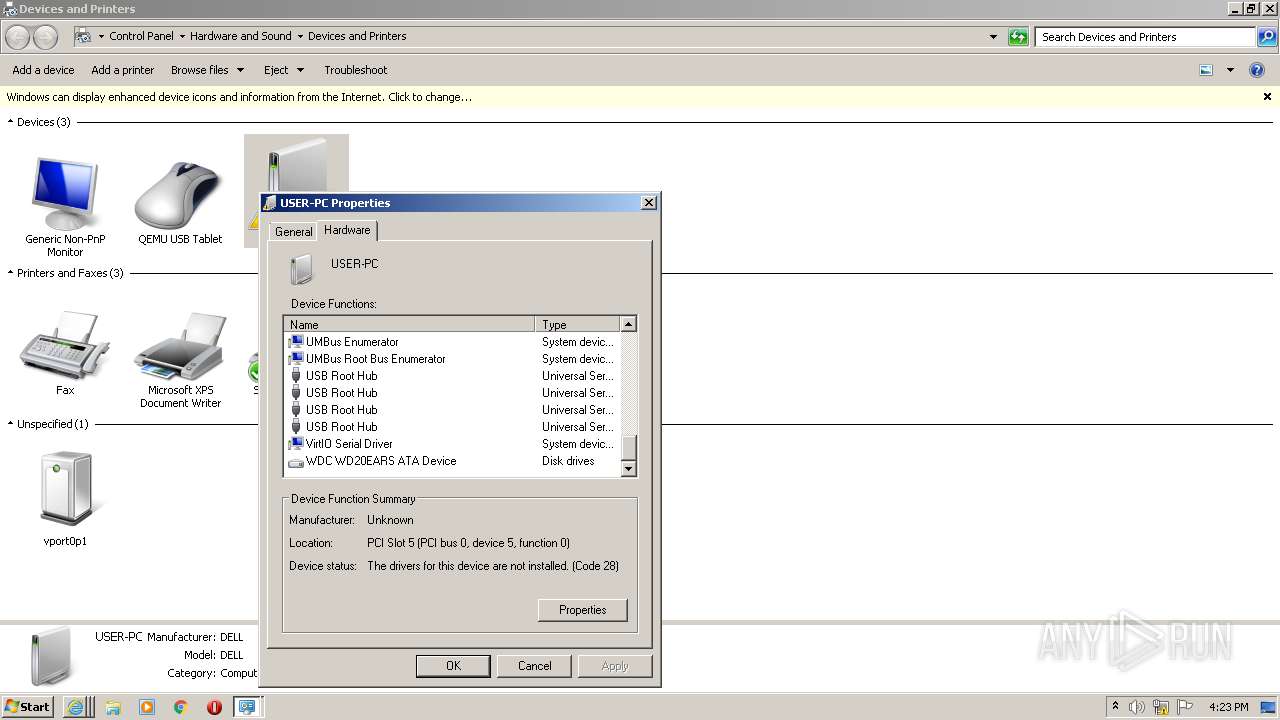This screenshot has width=1280, height=720.
Task: Open the view options dropdown arrow
Action: click(x=1230, y=70)
